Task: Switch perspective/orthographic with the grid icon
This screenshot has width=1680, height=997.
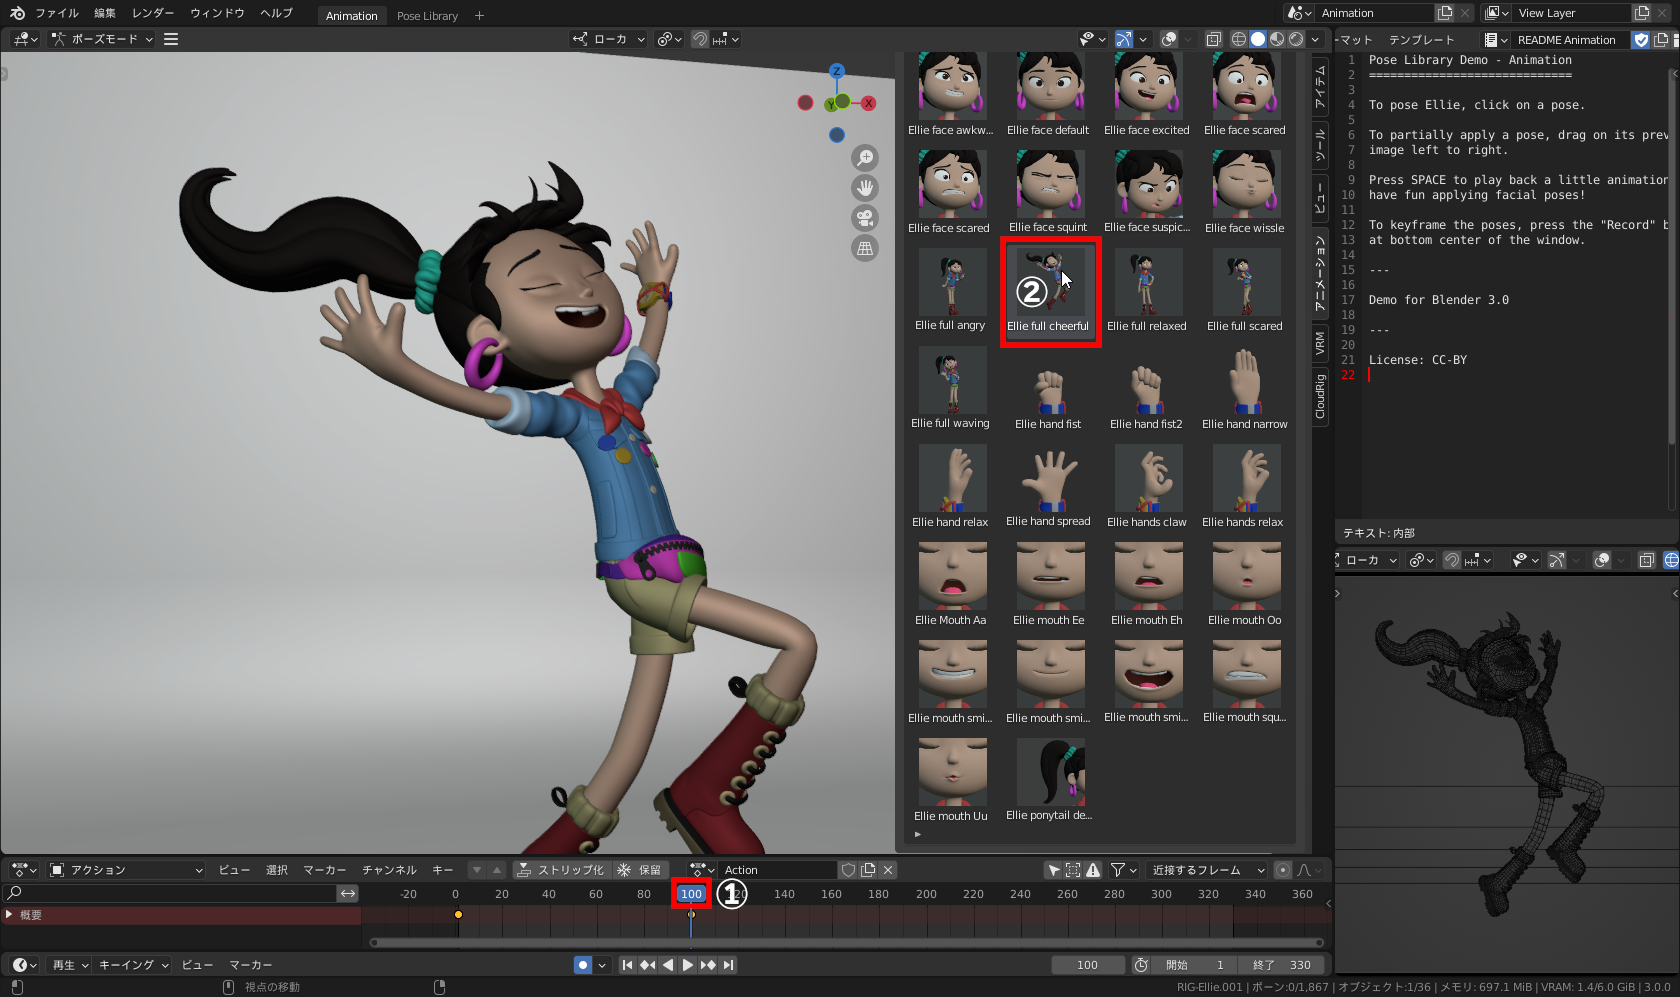Action: coord(865,248)
